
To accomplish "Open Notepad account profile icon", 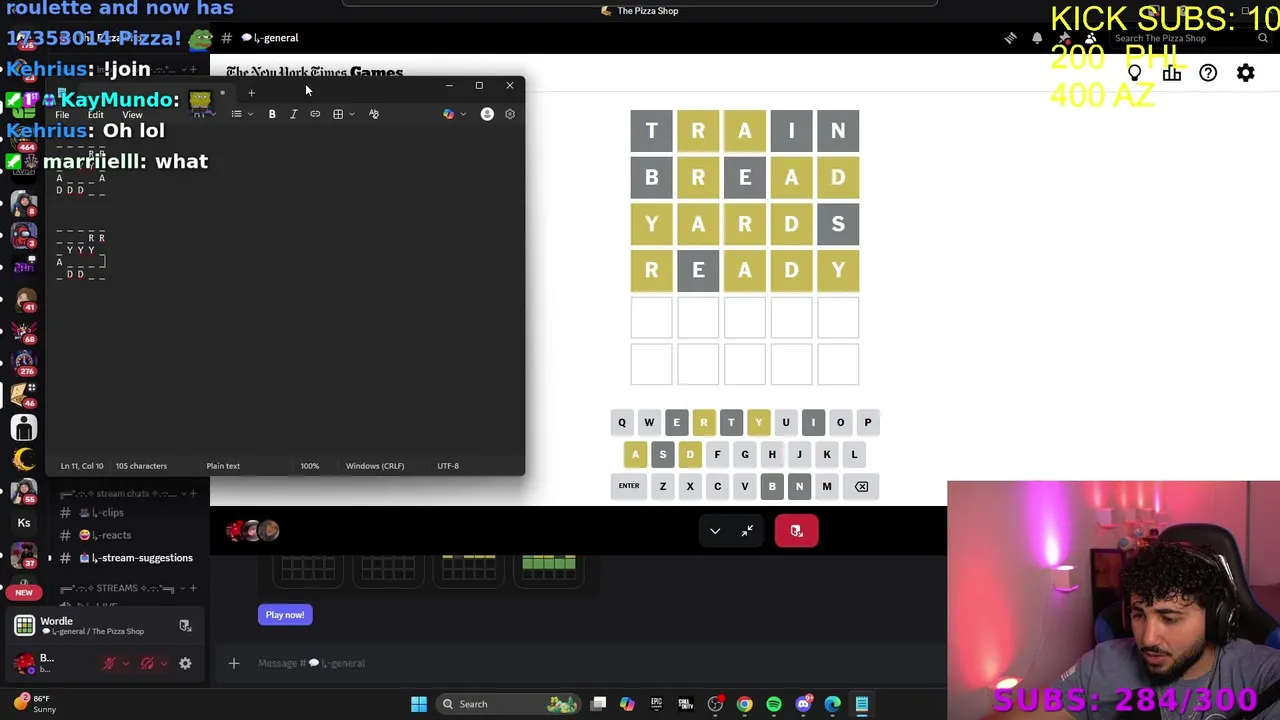I will (x=487, y=114).
